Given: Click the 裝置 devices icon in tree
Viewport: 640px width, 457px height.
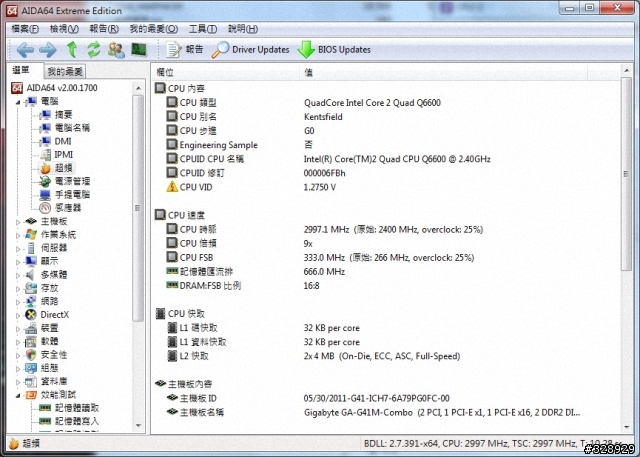Looking at the screenshot, I should 31,328.
